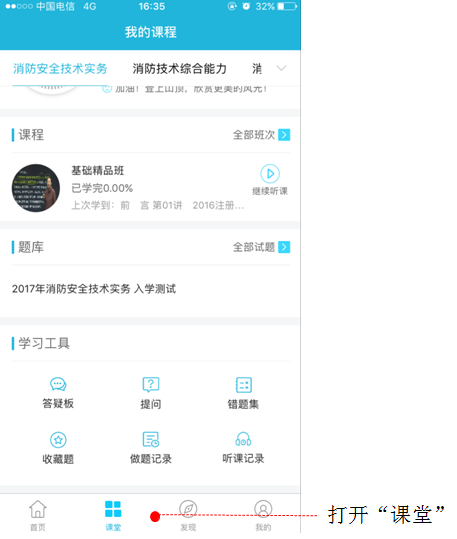Tap the 基础精品班 course title
This screenshot has height=539, width=457.
click(98, 170)
